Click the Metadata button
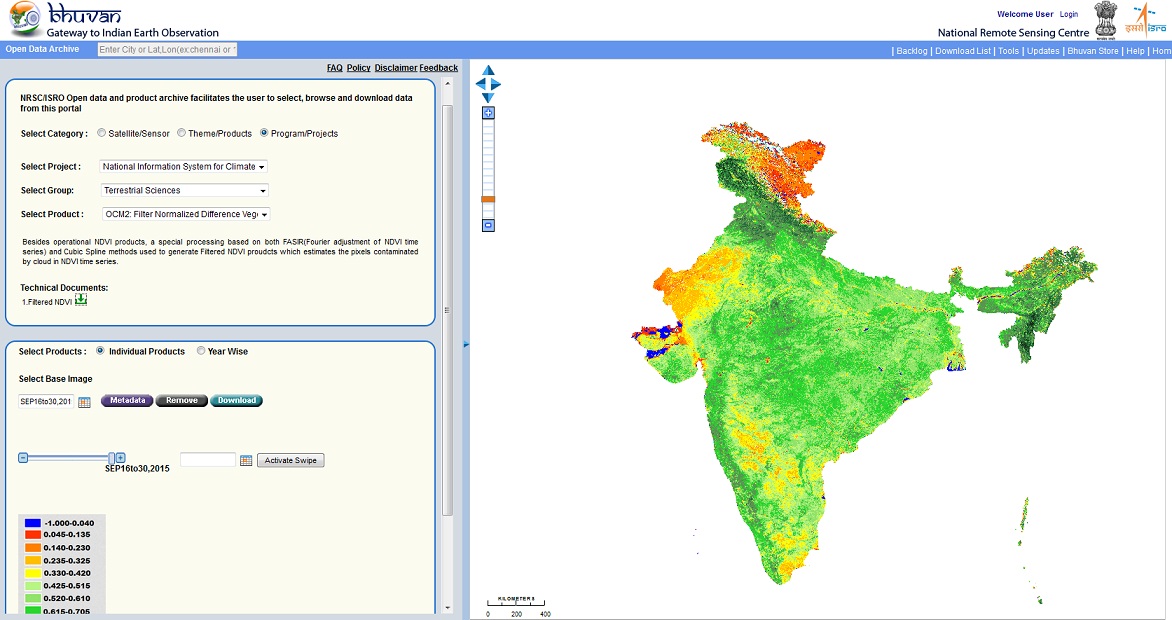 click(127, 401)
